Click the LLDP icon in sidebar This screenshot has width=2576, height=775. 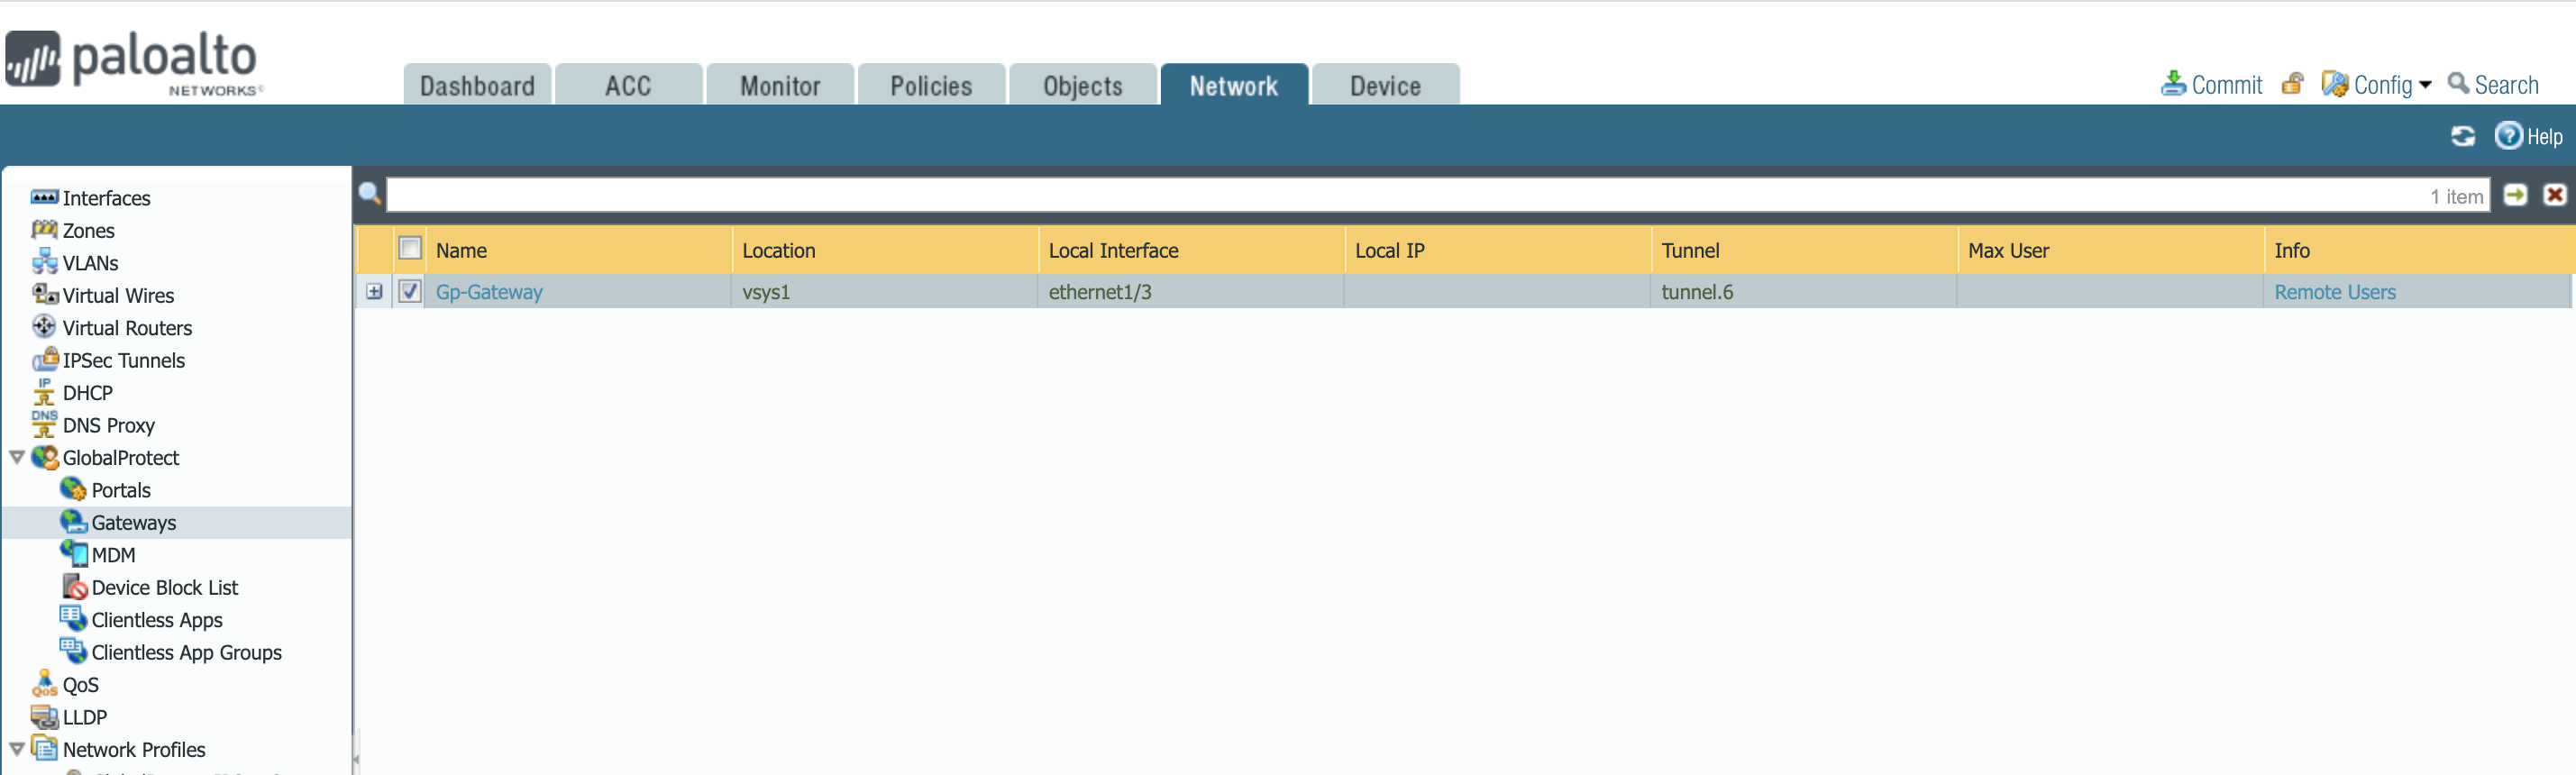44,716
